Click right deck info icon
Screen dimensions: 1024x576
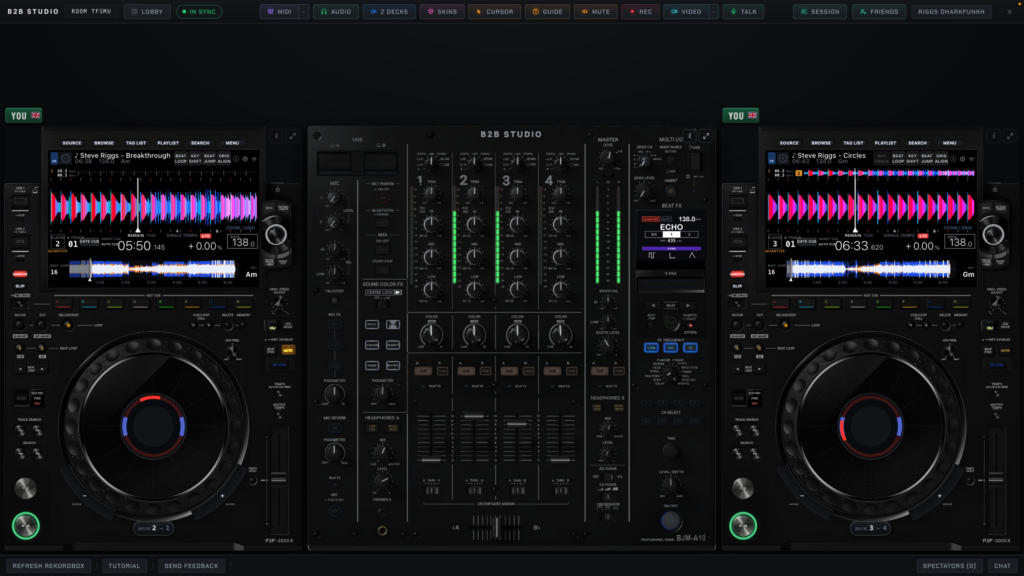(x=993, y=136)
